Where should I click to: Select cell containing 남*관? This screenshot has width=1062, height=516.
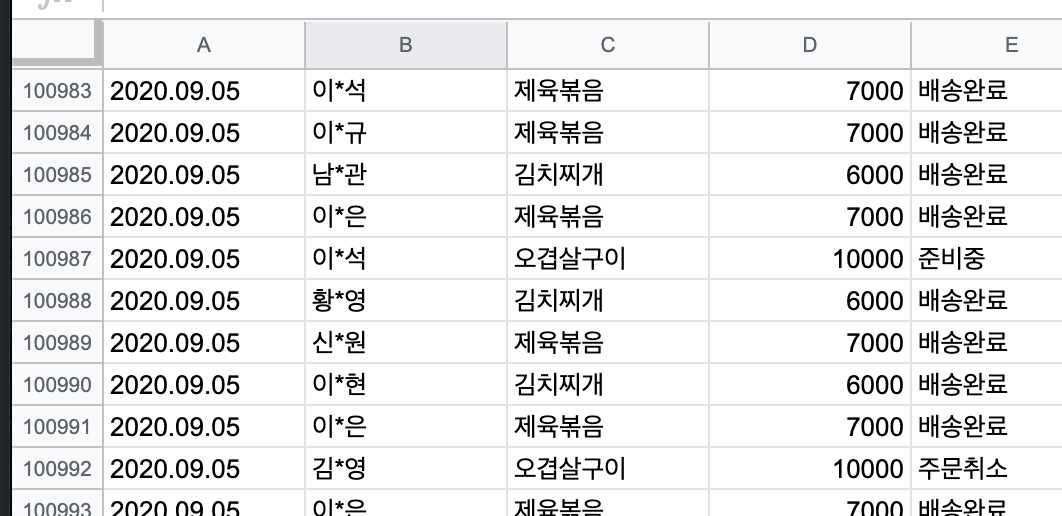click(x=405, y=175)
